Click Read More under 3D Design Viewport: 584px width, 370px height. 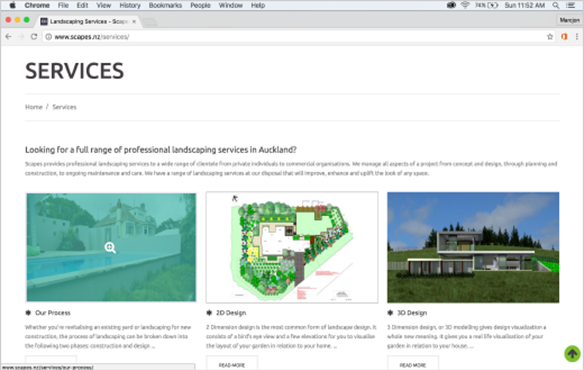click(x=413, y=364)
